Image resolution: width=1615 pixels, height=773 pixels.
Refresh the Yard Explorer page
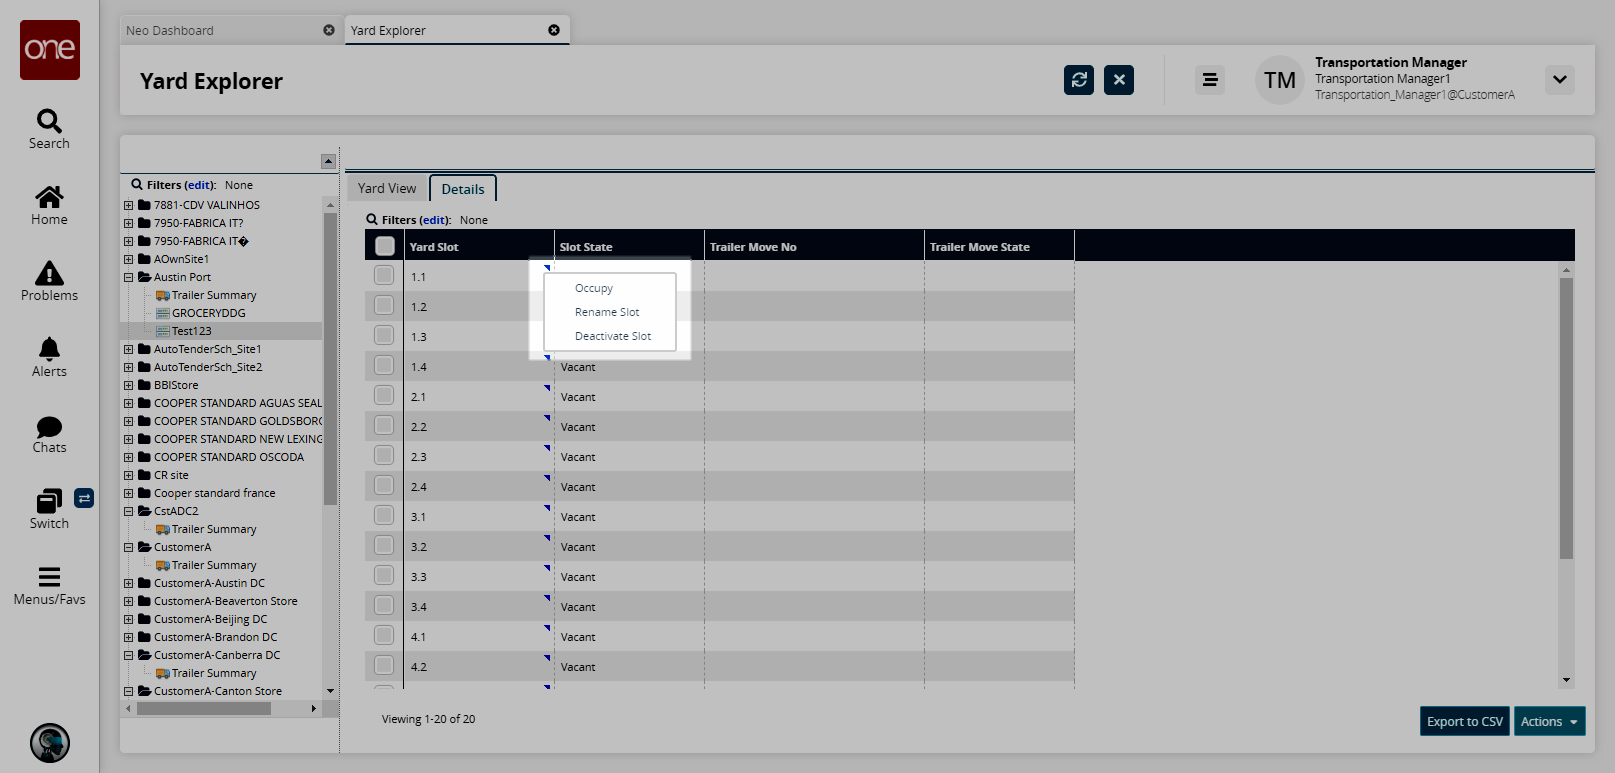(1079, 80)
